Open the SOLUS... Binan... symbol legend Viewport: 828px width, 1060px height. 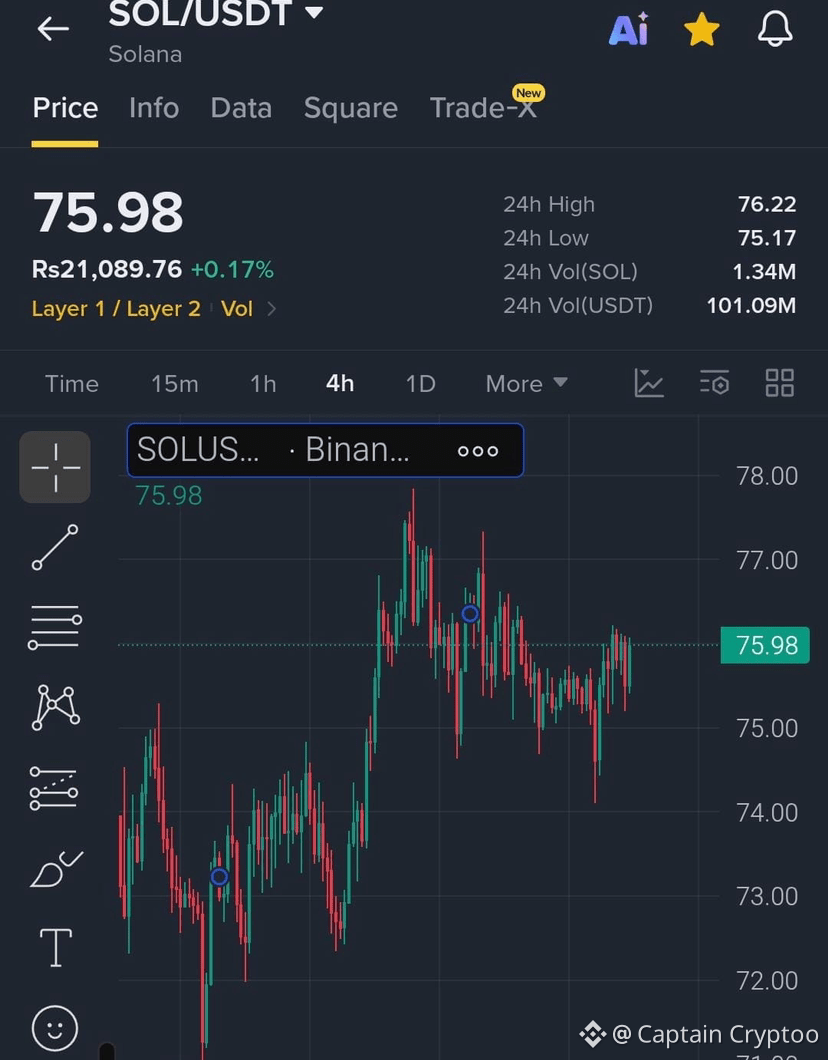[325, 450]
